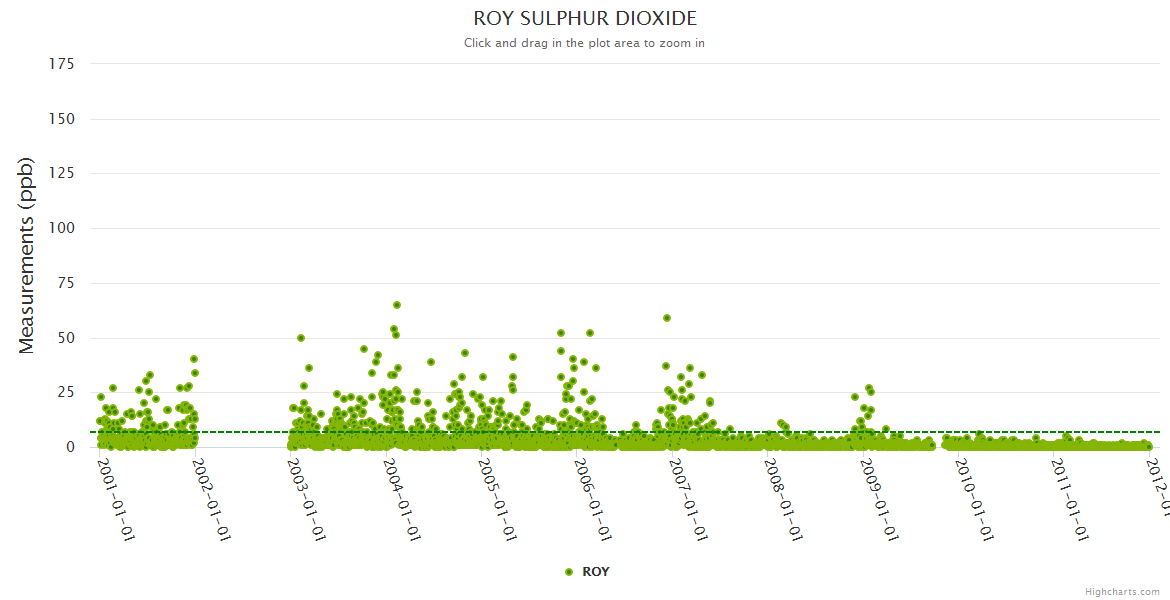Select the late-2001 data point at 40 ppb
Image resolution: width=1170 pixels, height=600 pixels.
point(194,359)
